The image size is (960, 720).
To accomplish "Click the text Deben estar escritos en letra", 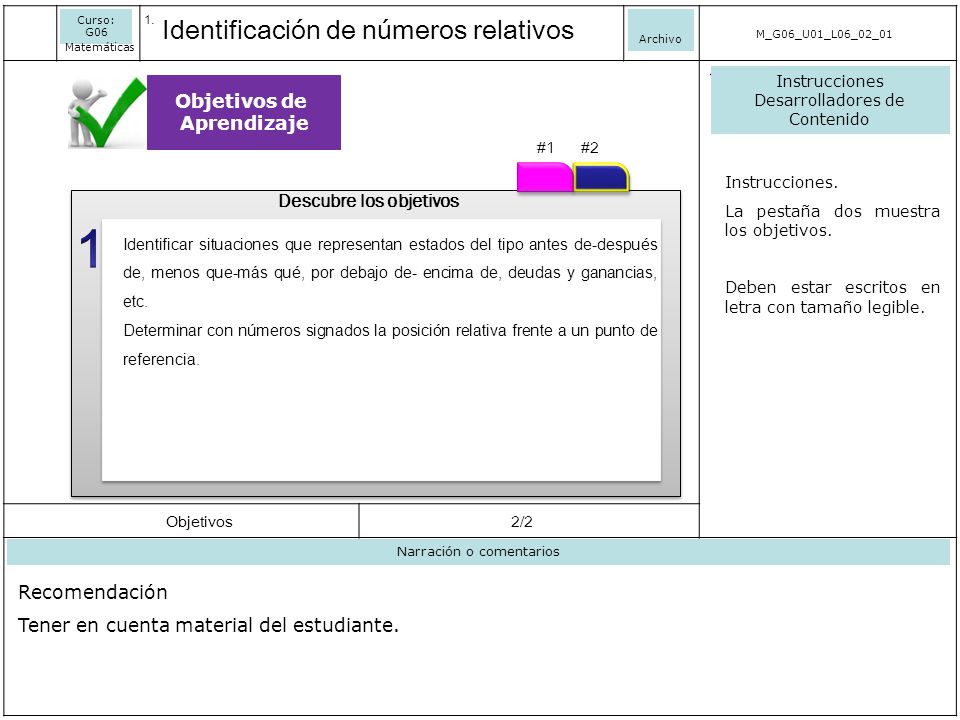I will pos(832,297).
